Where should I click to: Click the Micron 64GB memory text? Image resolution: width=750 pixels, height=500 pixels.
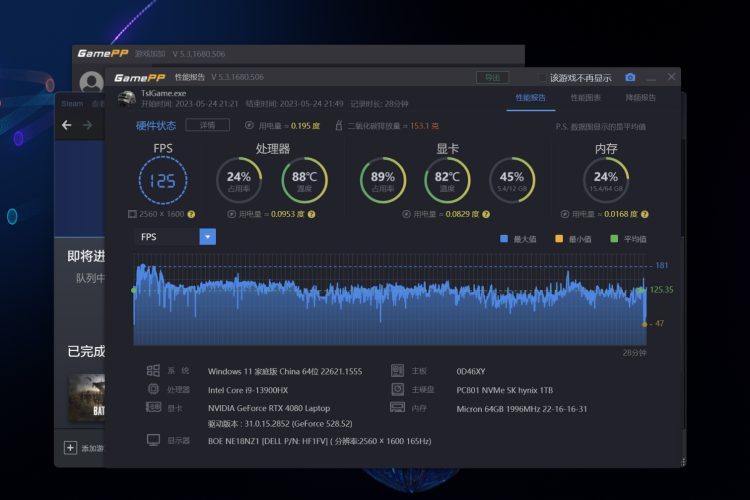[x=521, y=409]
